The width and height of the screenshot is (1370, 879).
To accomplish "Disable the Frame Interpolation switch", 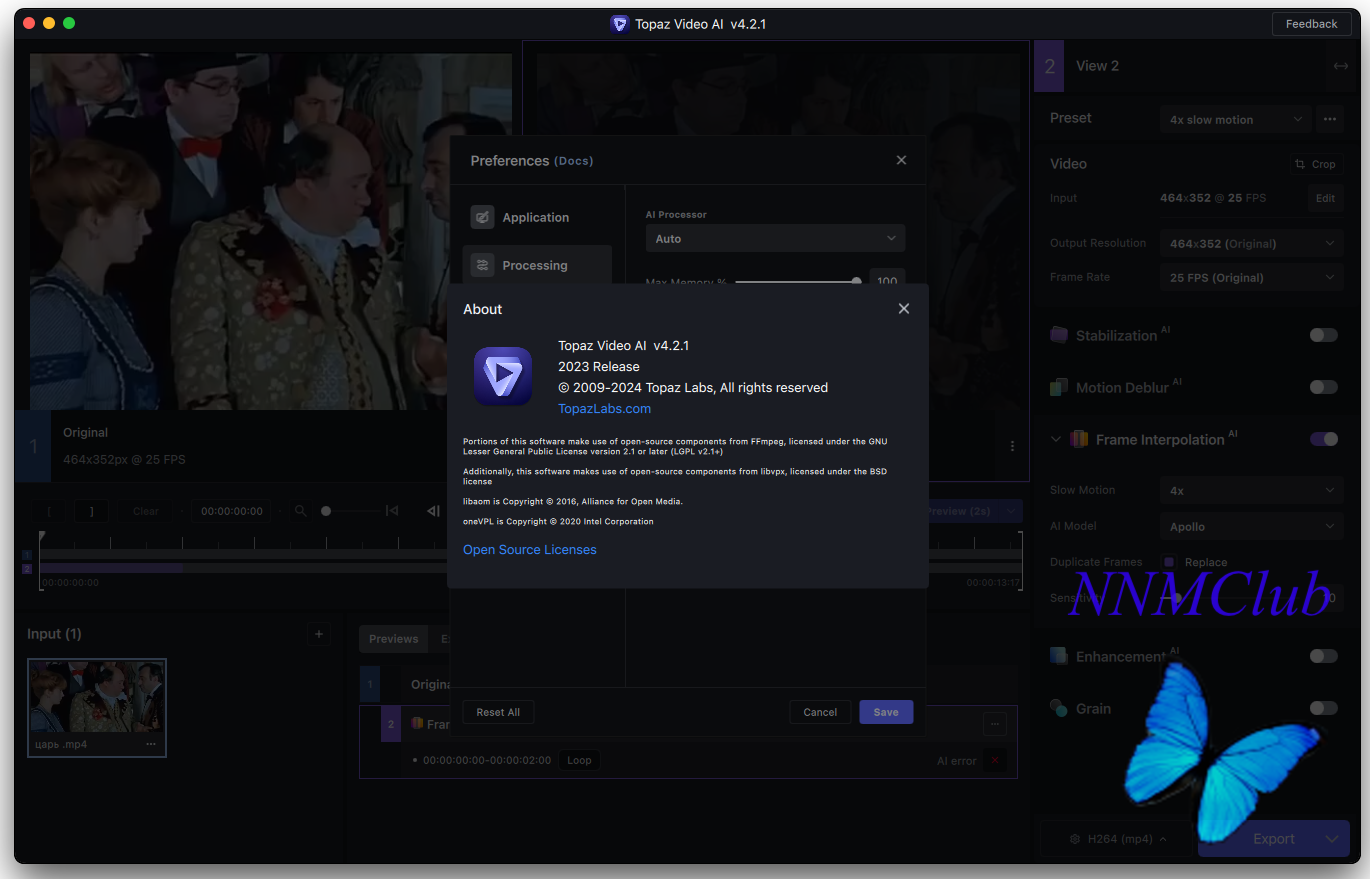I will [x=1323, y=439].
